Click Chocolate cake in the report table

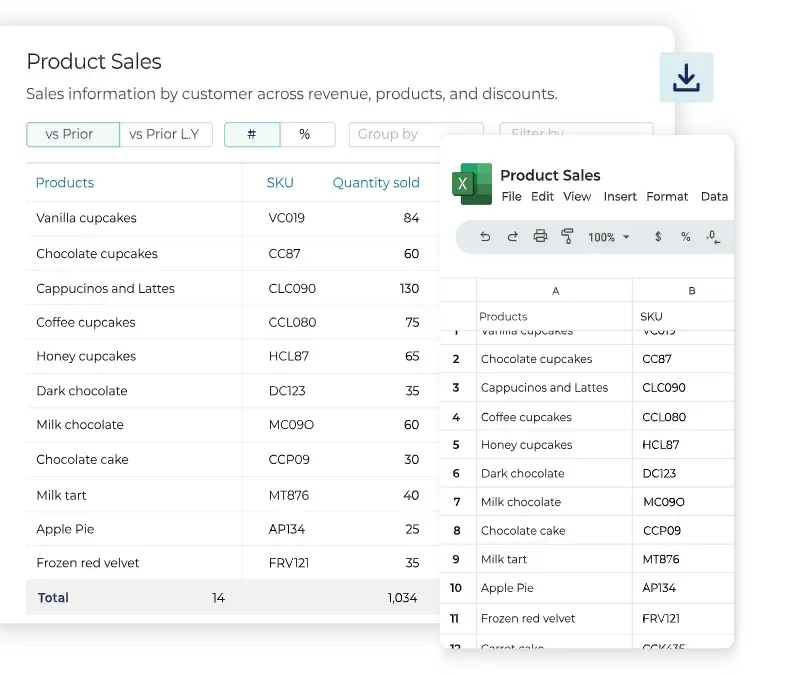point(82,459)
